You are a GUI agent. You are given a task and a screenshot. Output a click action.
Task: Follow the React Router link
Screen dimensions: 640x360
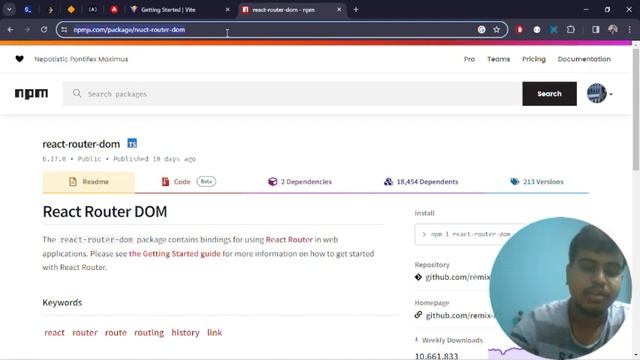pyautogui.click(x=289, y=240)
